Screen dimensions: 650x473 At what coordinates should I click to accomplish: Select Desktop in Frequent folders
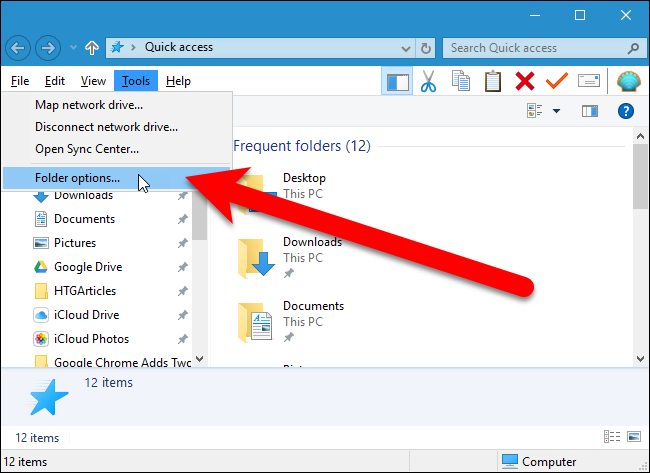click(304, 178)
